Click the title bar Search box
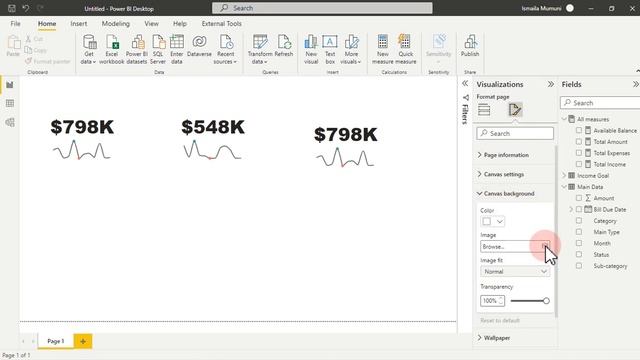This screenshot has height=360, width=640. coord(322,8)
